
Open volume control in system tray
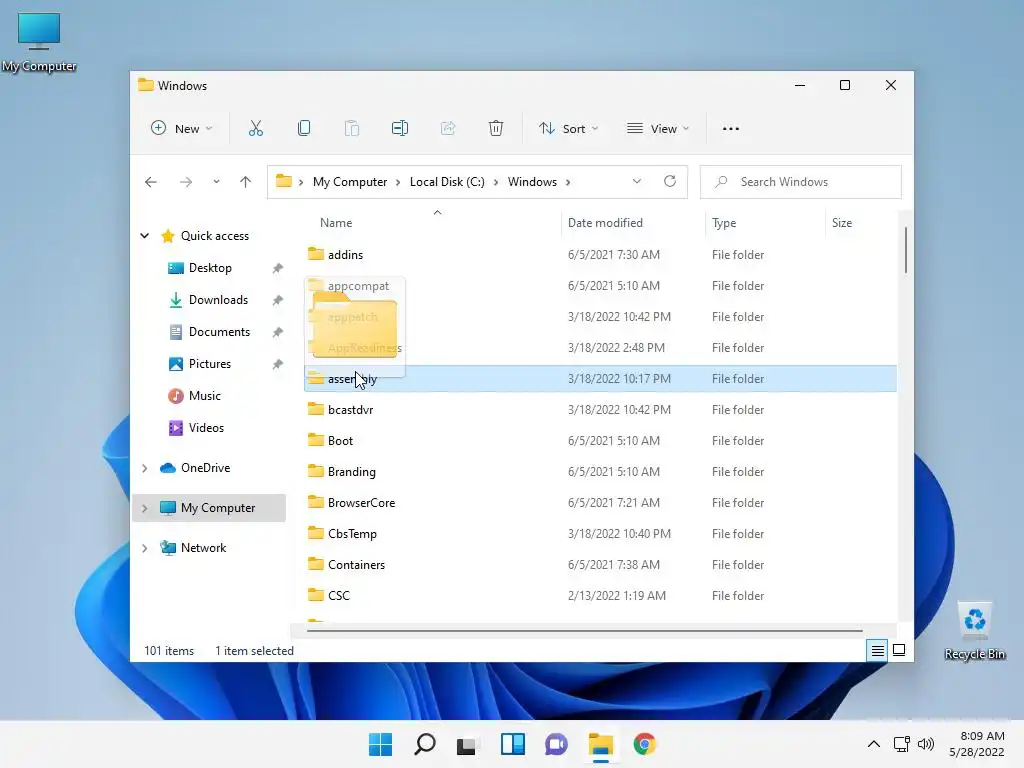pyautogui.click(x=926, y=744)
